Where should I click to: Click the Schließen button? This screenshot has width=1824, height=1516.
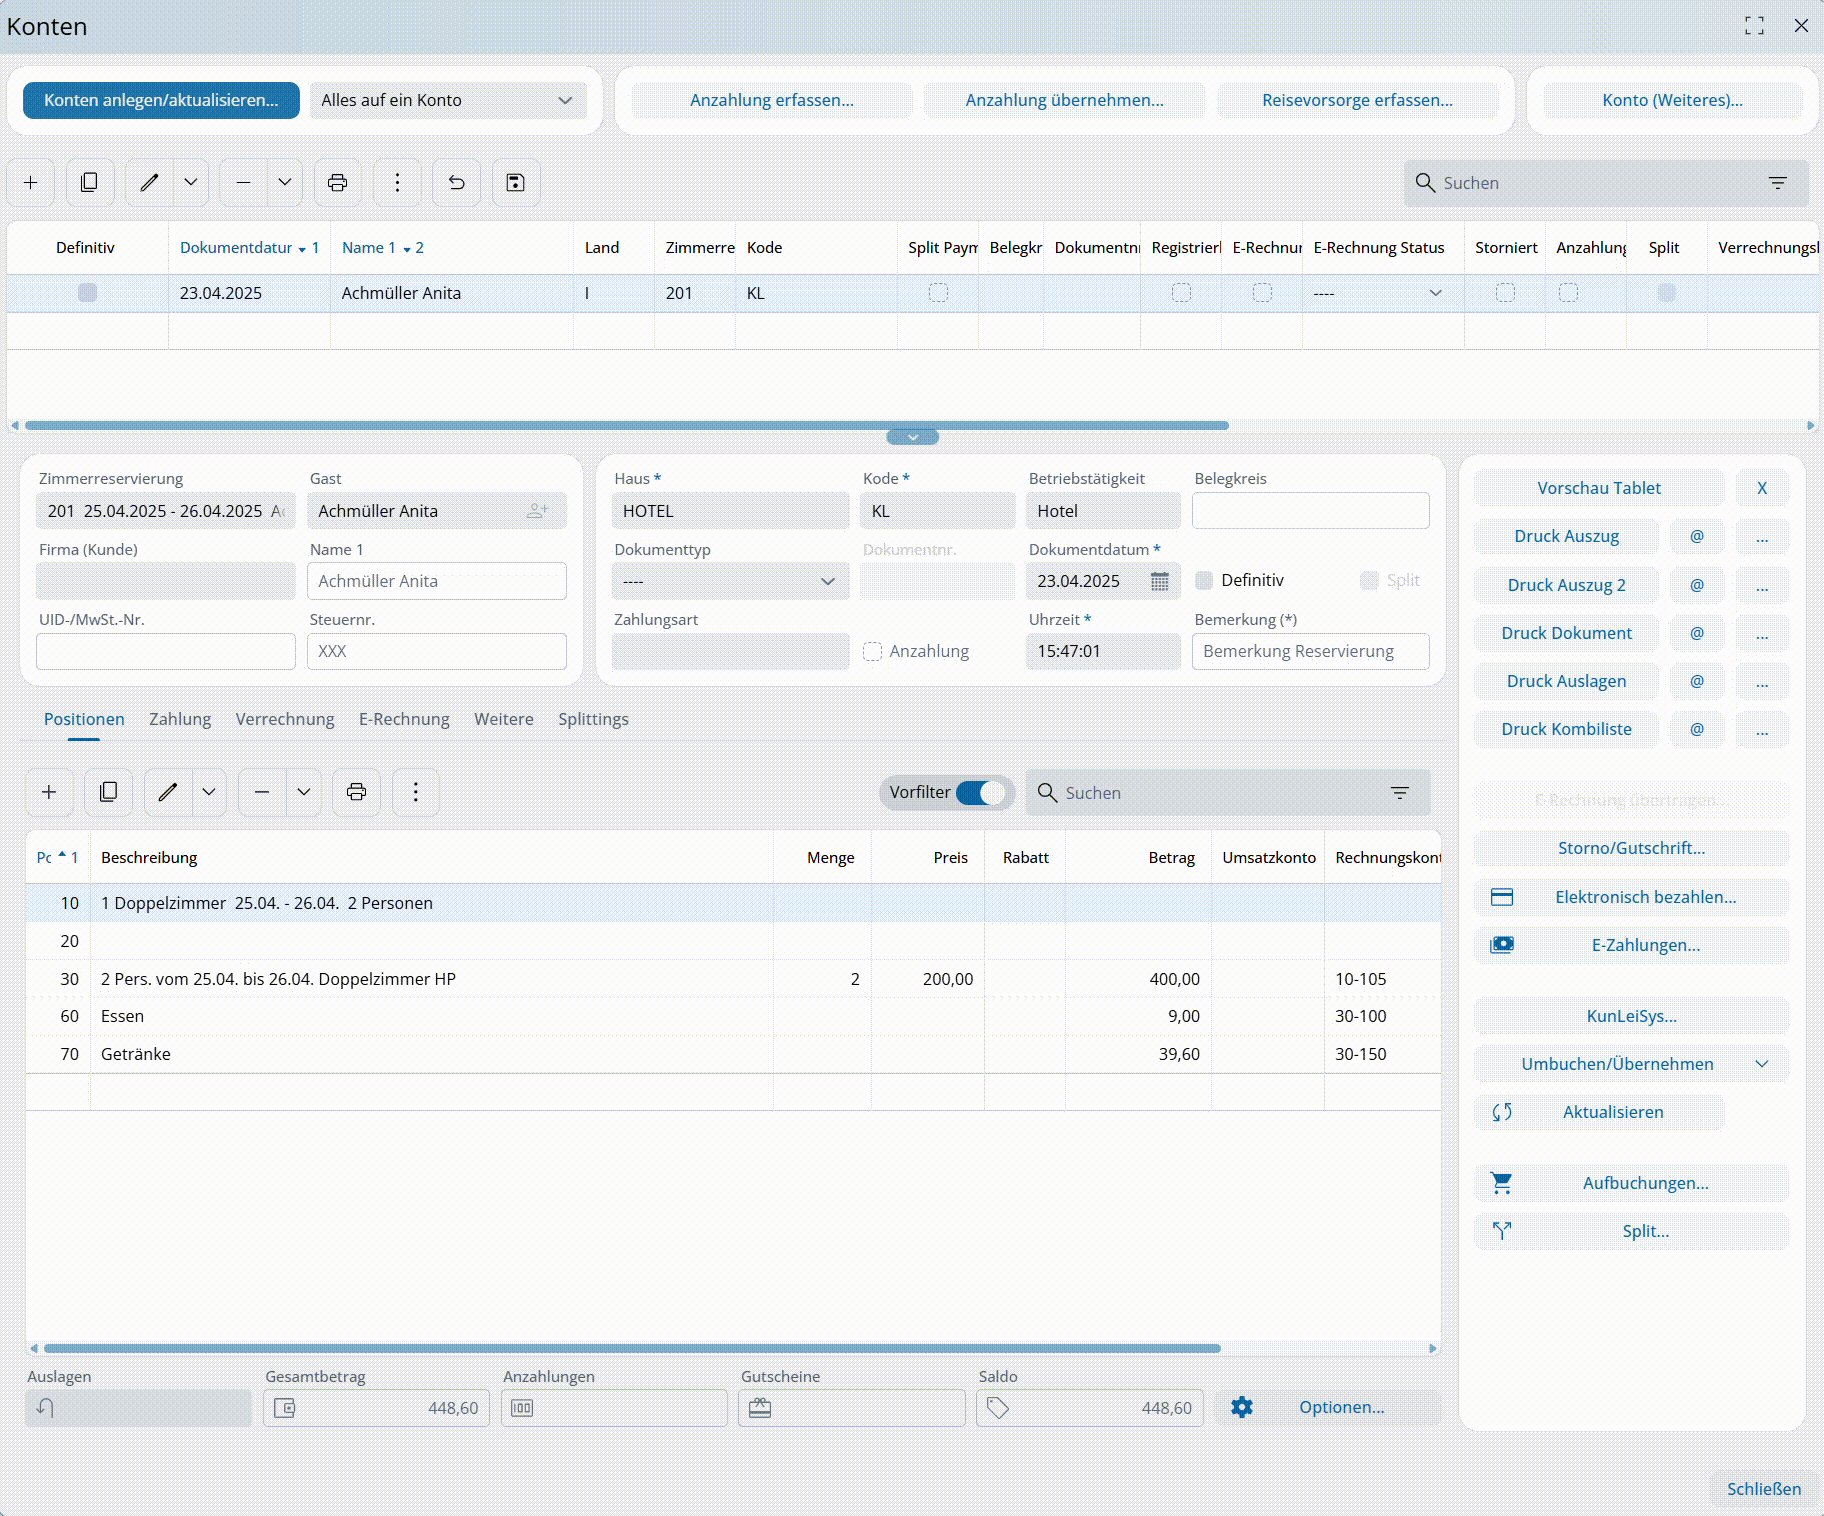click(x=1764, y=1489)
